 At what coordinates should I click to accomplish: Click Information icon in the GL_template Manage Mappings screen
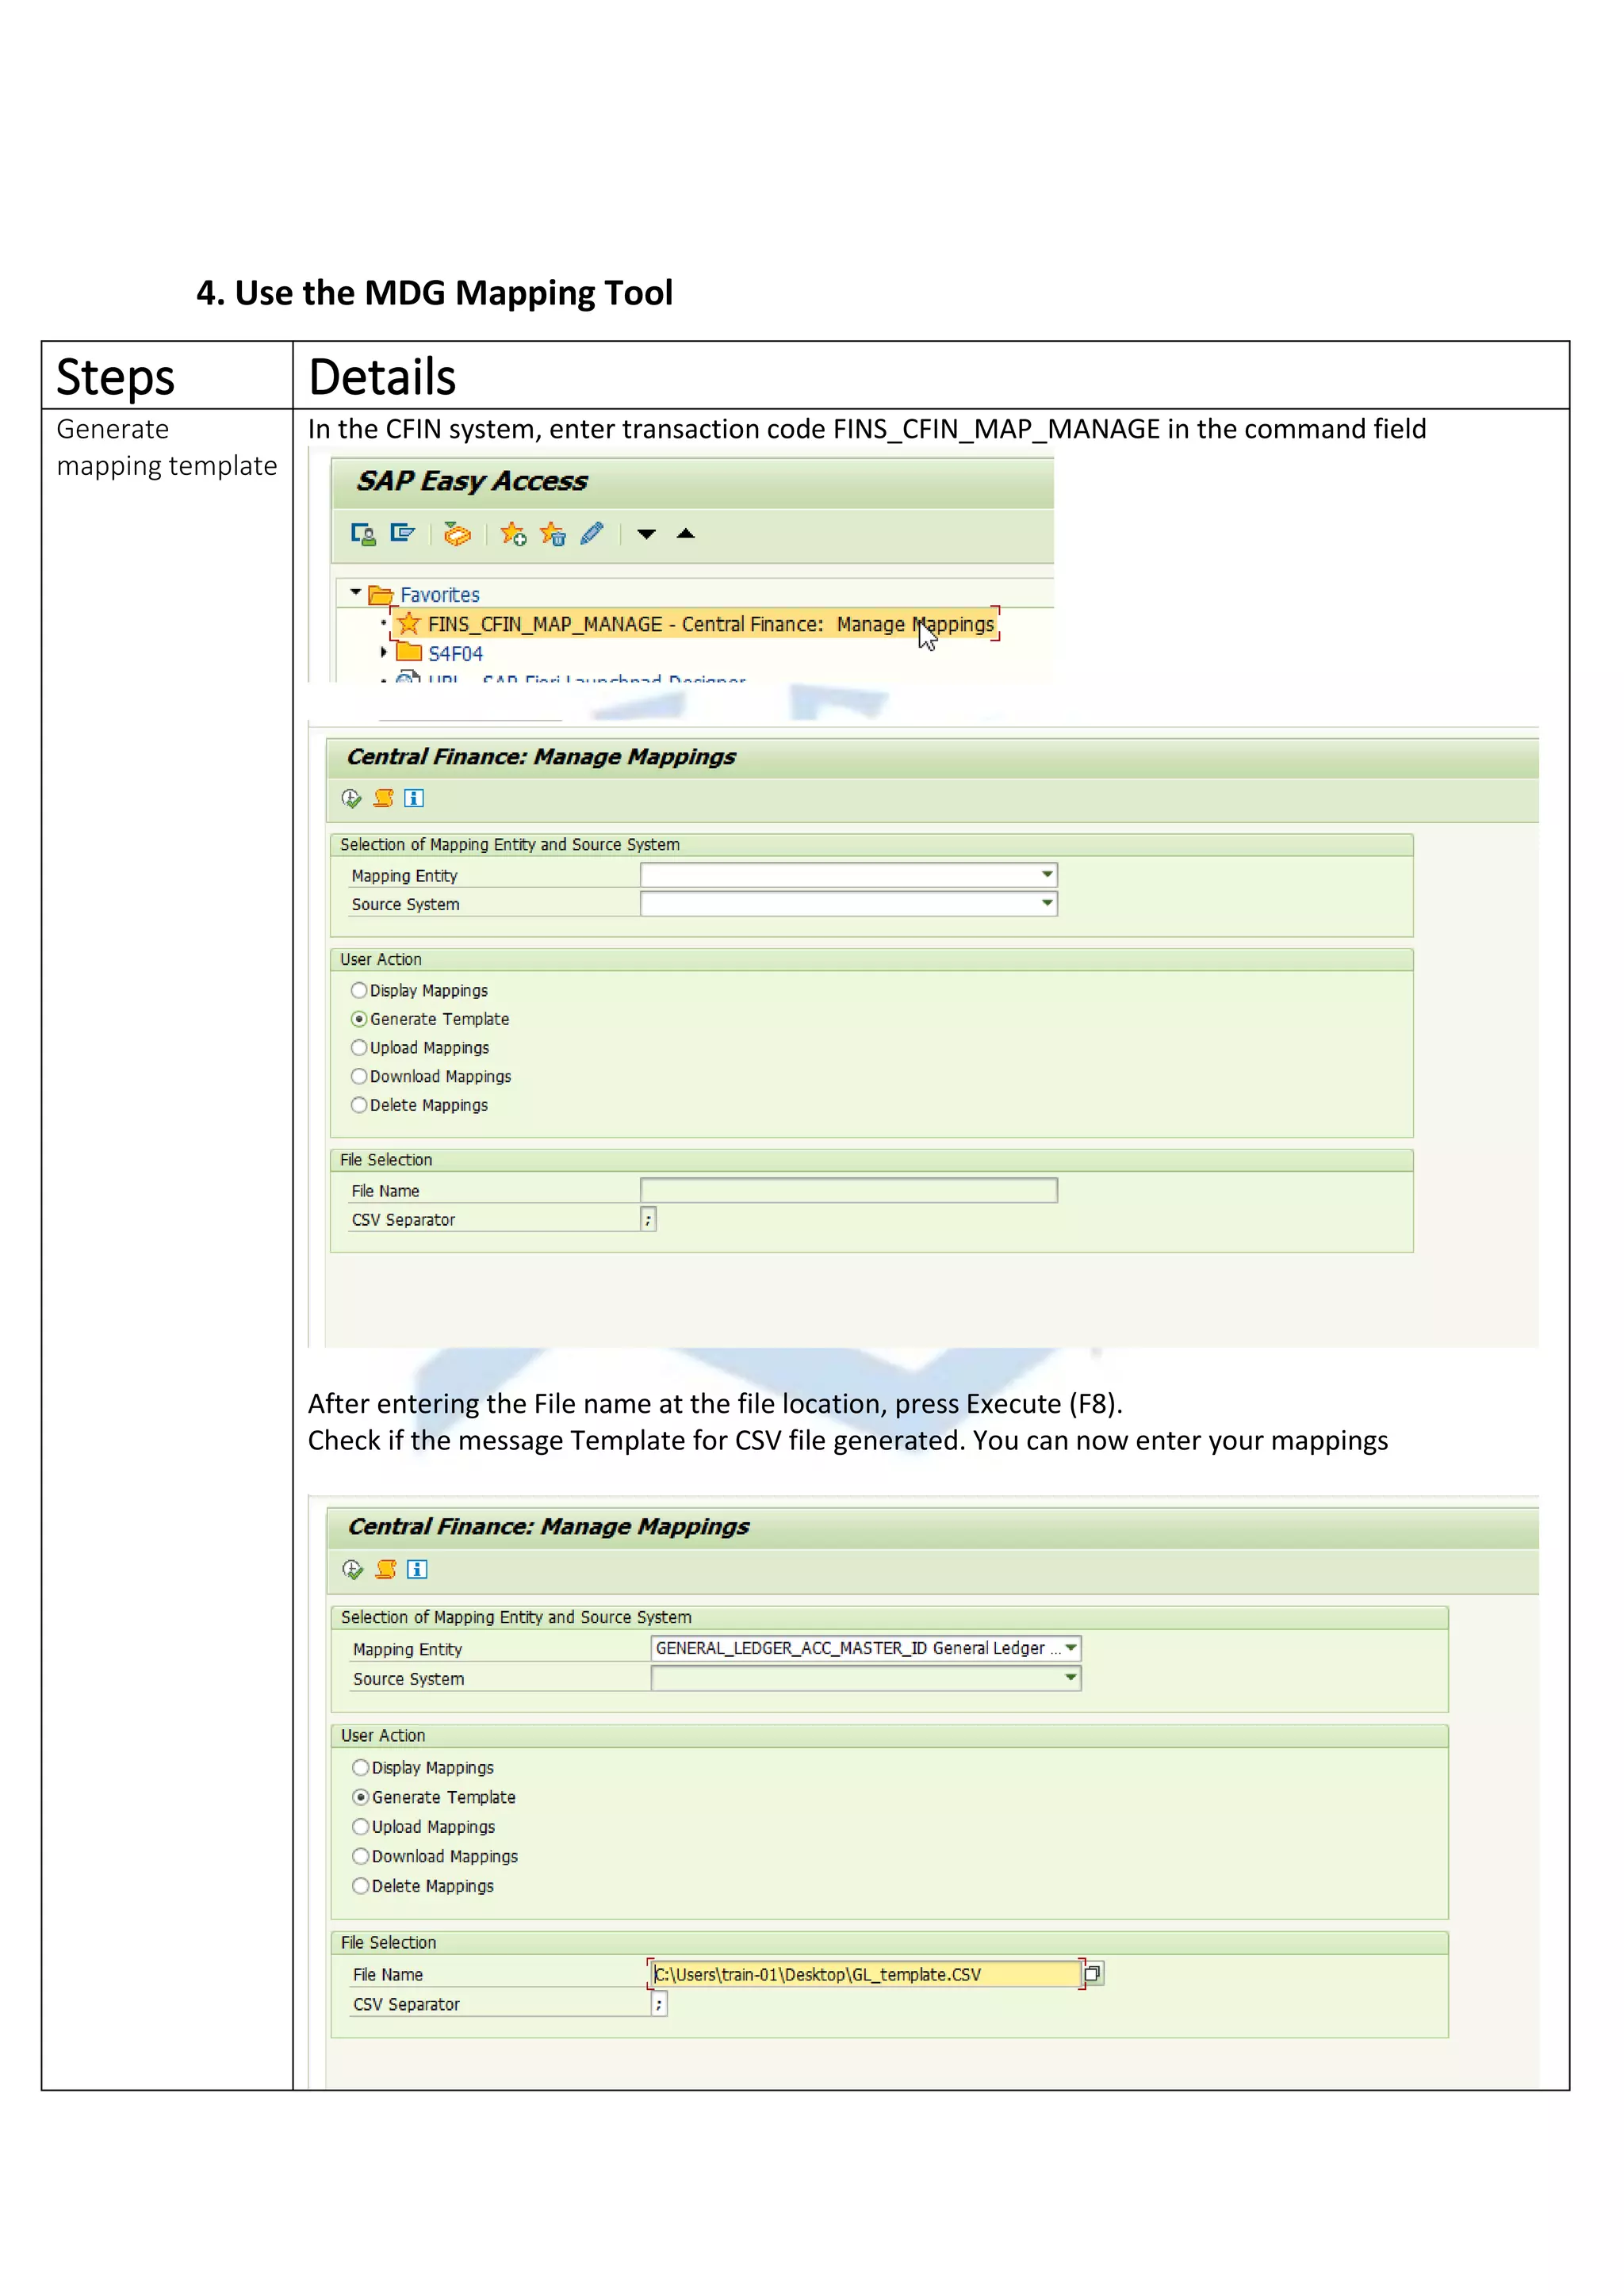click(x=418, y=1569)
